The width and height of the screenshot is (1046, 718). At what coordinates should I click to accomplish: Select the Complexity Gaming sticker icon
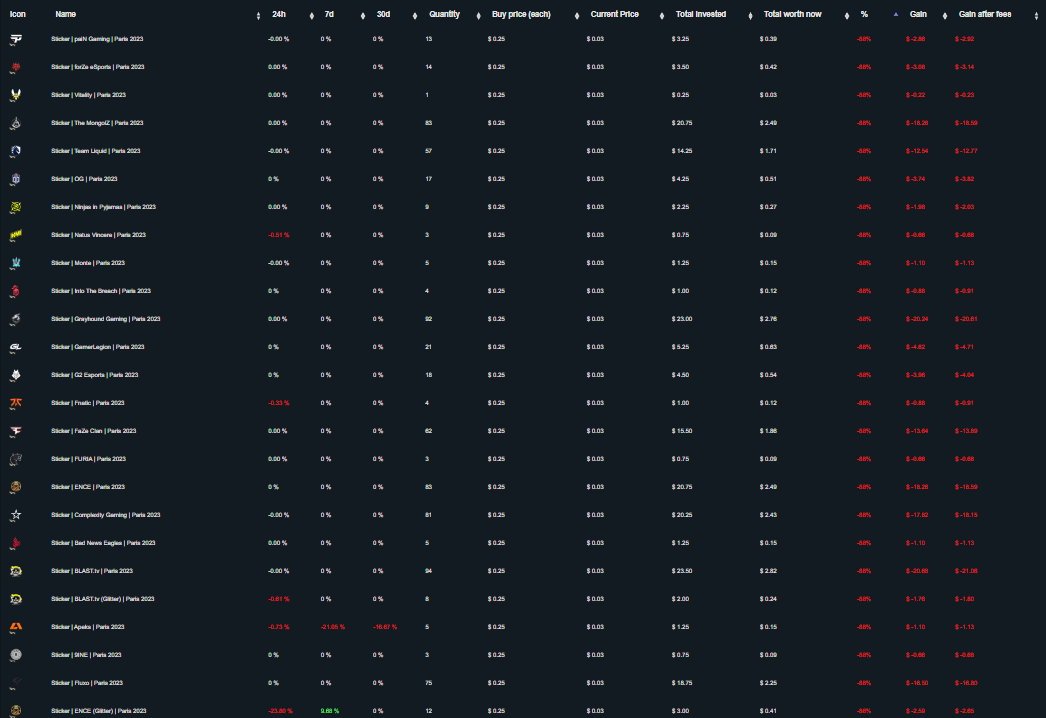coord(16,516)
